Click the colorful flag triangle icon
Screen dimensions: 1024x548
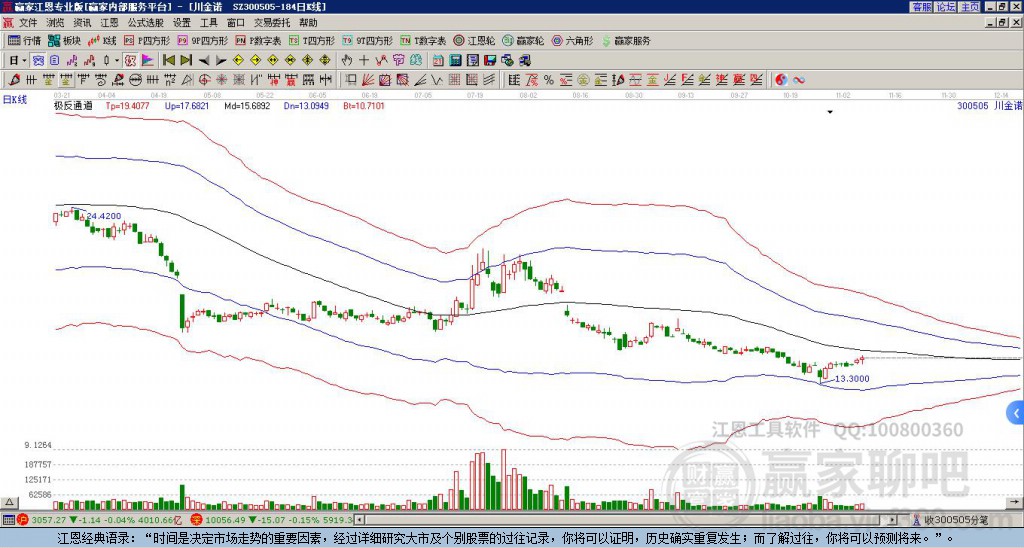tap(148, 61)
